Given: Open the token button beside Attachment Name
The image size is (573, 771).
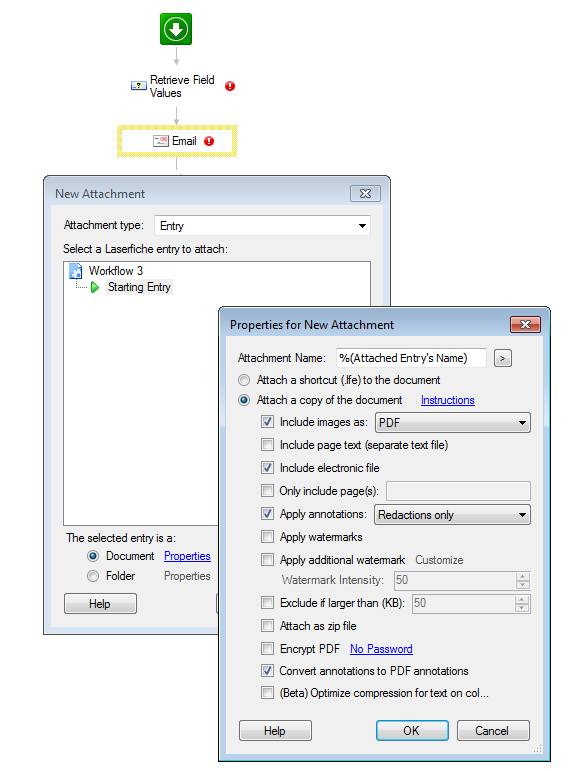Looking at the screenshot, I should coord(503,358).
